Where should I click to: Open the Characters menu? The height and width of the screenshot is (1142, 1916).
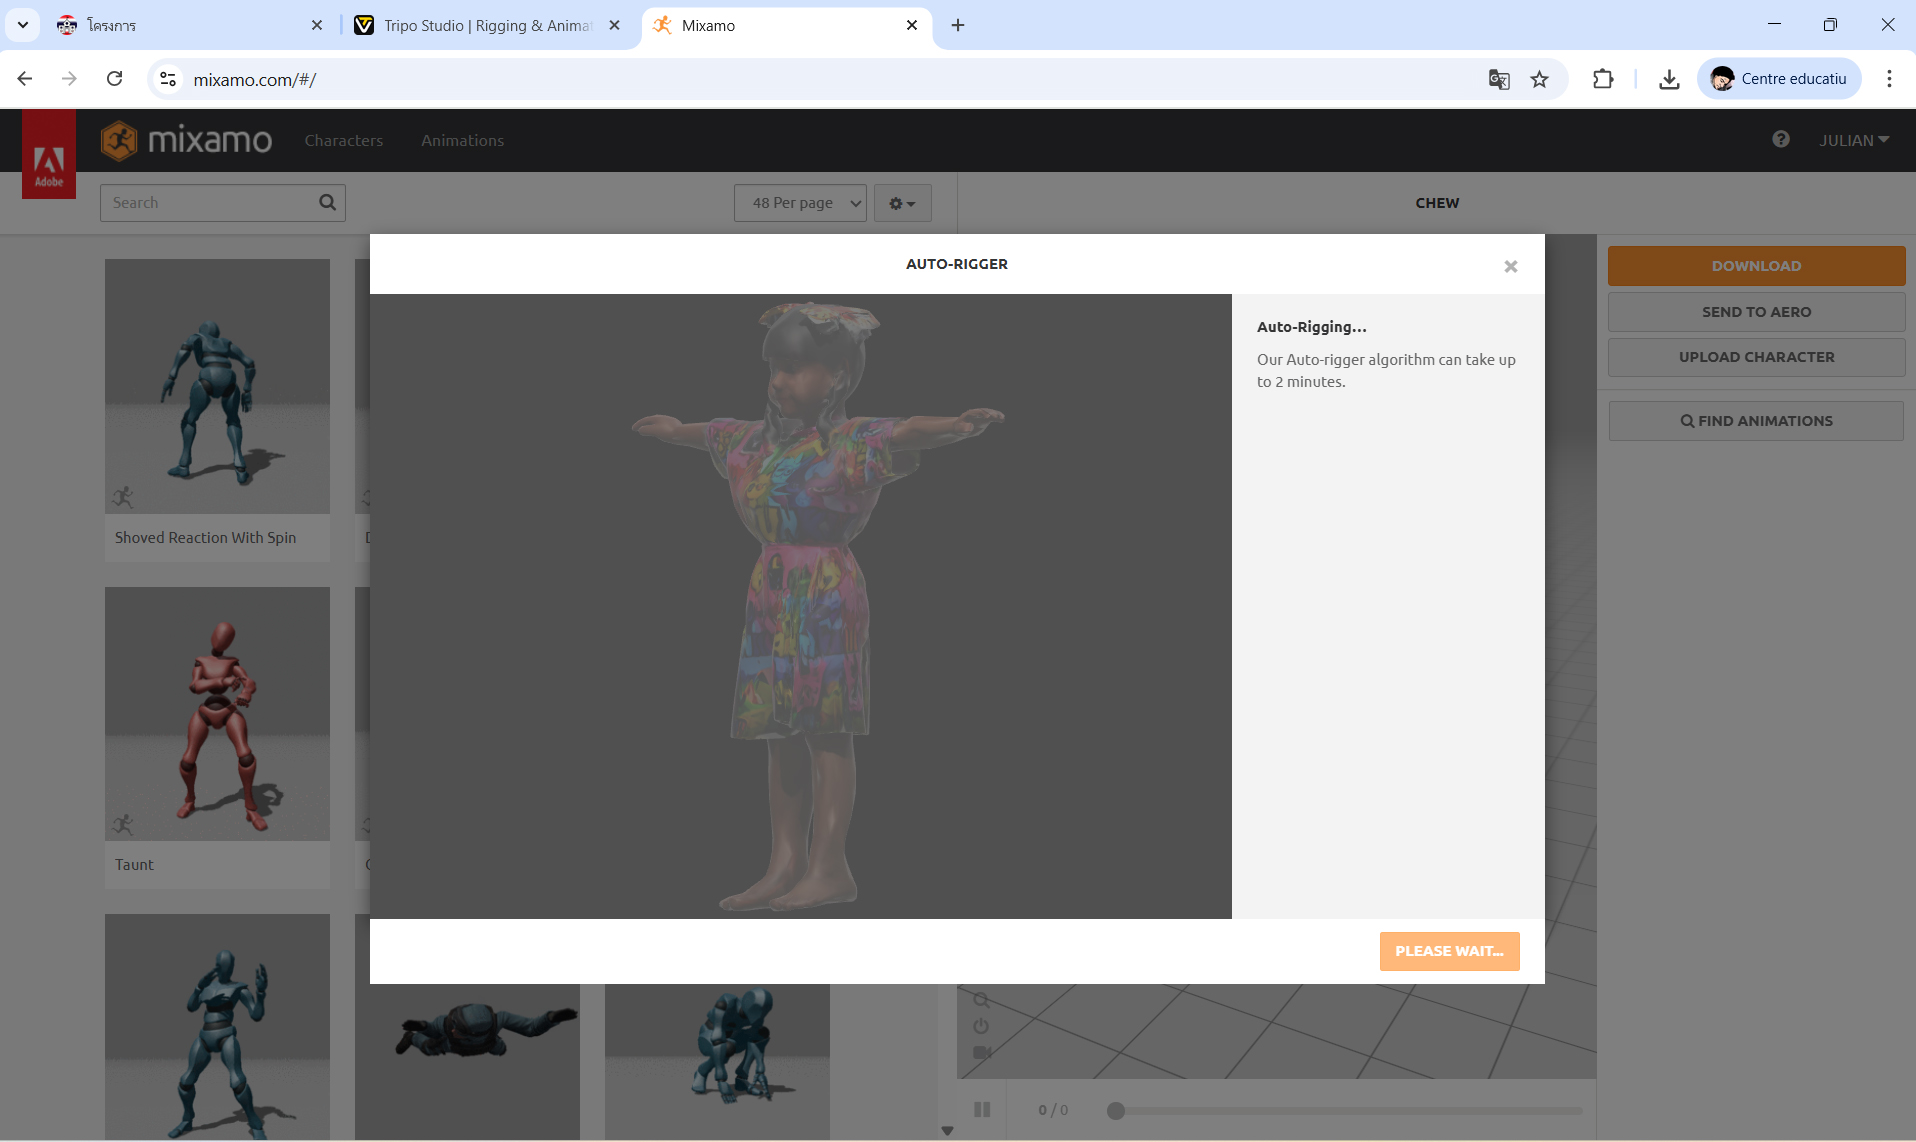[x=343, y=141]
